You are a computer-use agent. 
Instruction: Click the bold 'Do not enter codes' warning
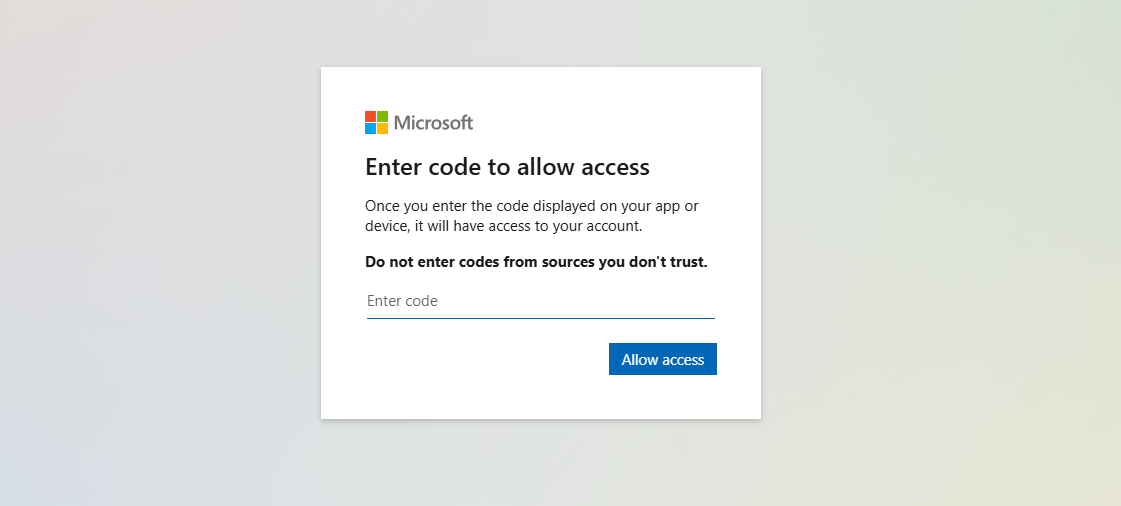click(536, 262)
